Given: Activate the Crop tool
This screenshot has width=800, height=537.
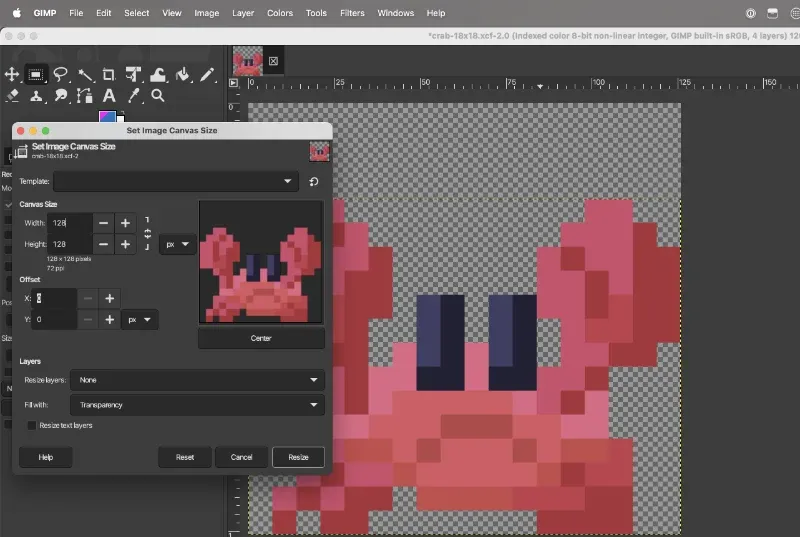Looking at the screenshot, I should click(108, 75).
